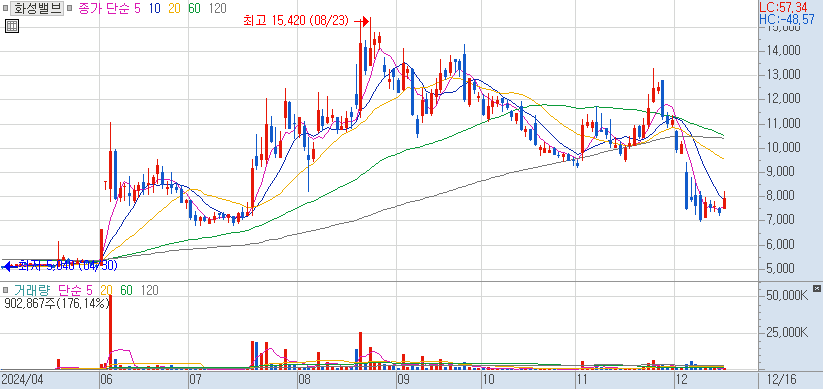Select the price 60-day moving average label
Viewport: 823px width, 389px height.
[x=195, y=8]
